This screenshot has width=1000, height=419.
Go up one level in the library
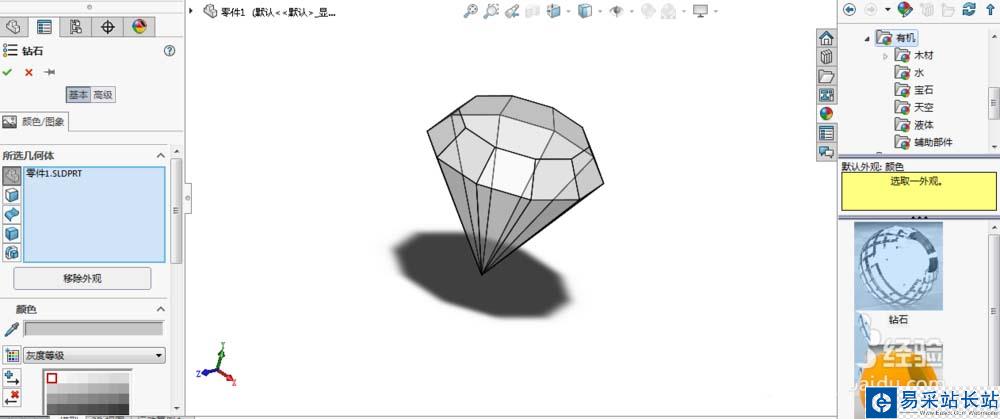click(x=990, y=9)
